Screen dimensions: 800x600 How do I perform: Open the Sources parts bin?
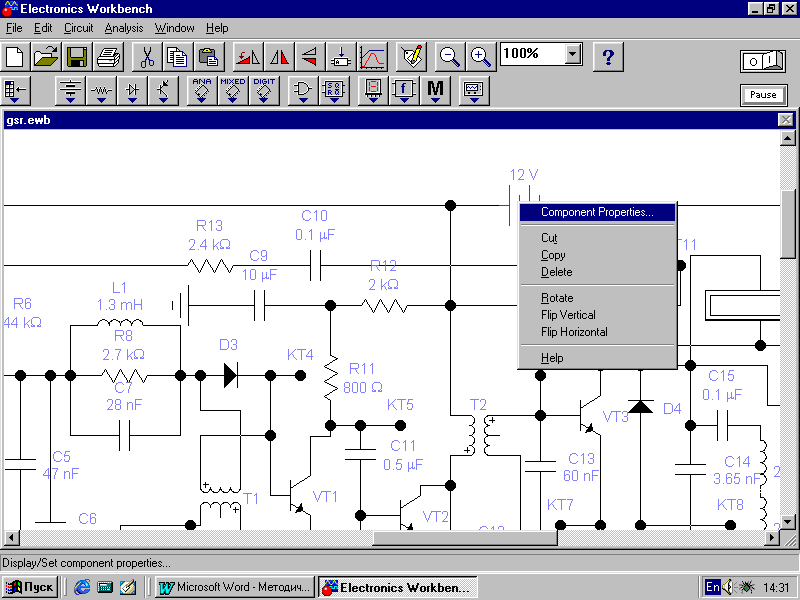pyautogui.click(x=70, y=91)
